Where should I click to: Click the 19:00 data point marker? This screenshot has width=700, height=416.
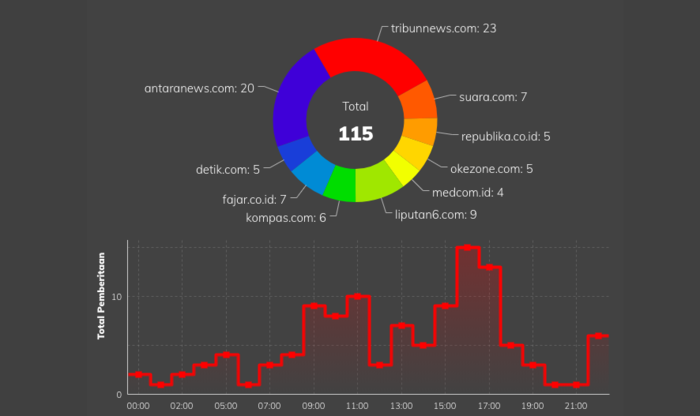(x=533, y=365)
